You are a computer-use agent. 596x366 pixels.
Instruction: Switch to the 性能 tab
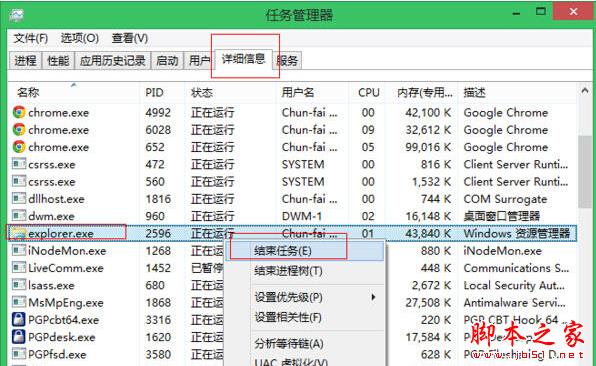click(58, 60)
